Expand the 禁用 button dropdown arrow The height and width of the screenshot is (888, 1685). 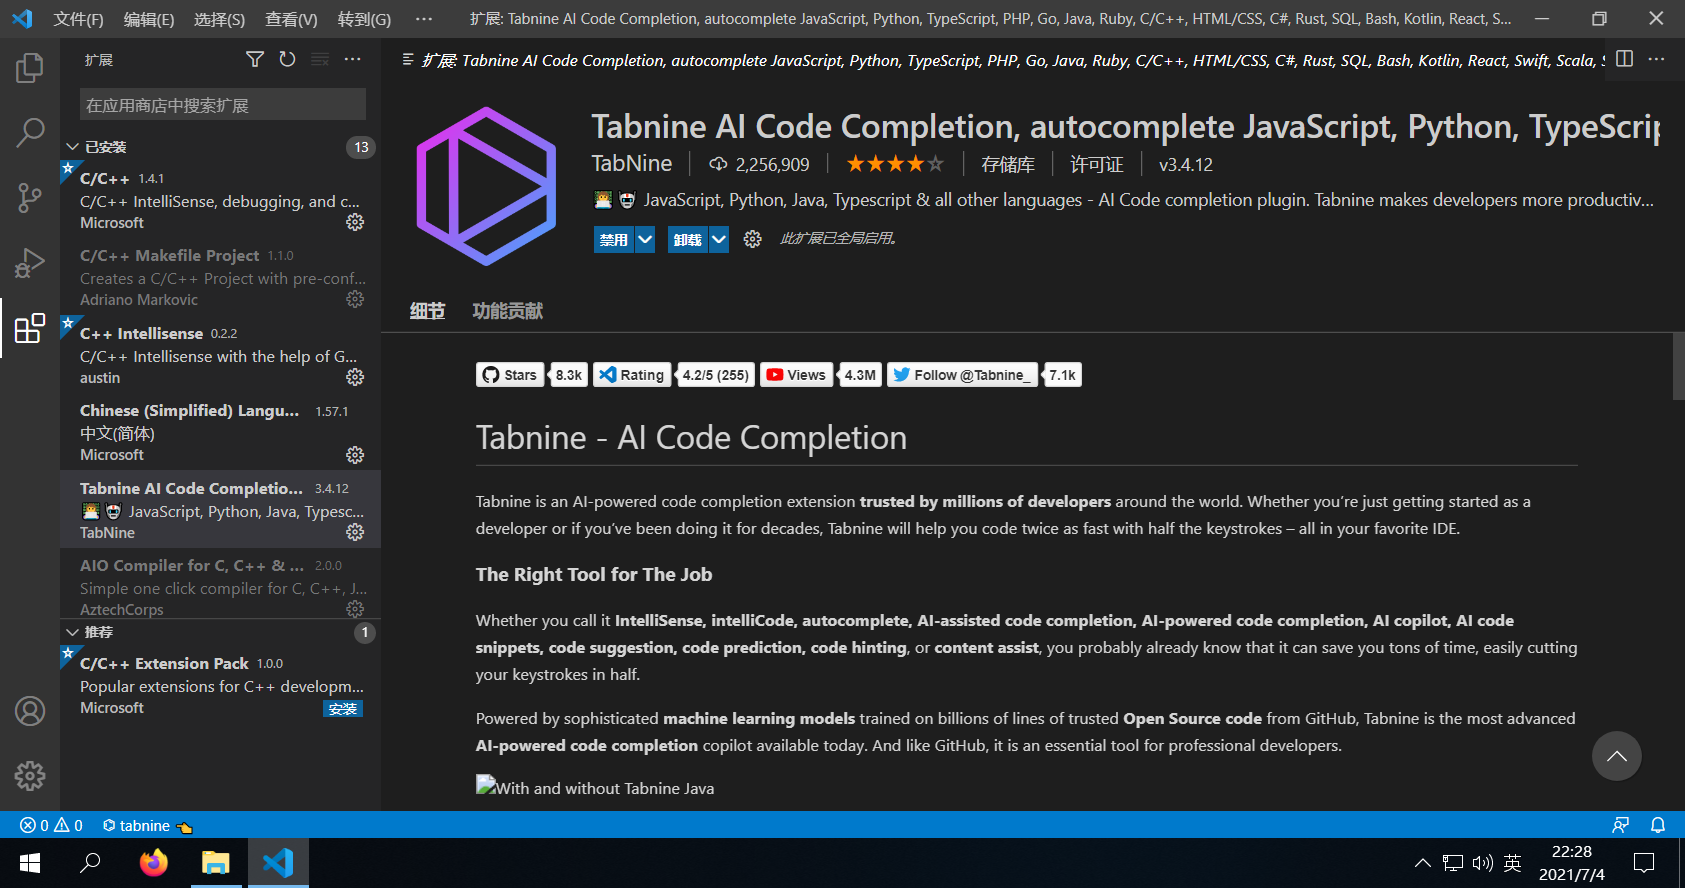coord(644,239)
